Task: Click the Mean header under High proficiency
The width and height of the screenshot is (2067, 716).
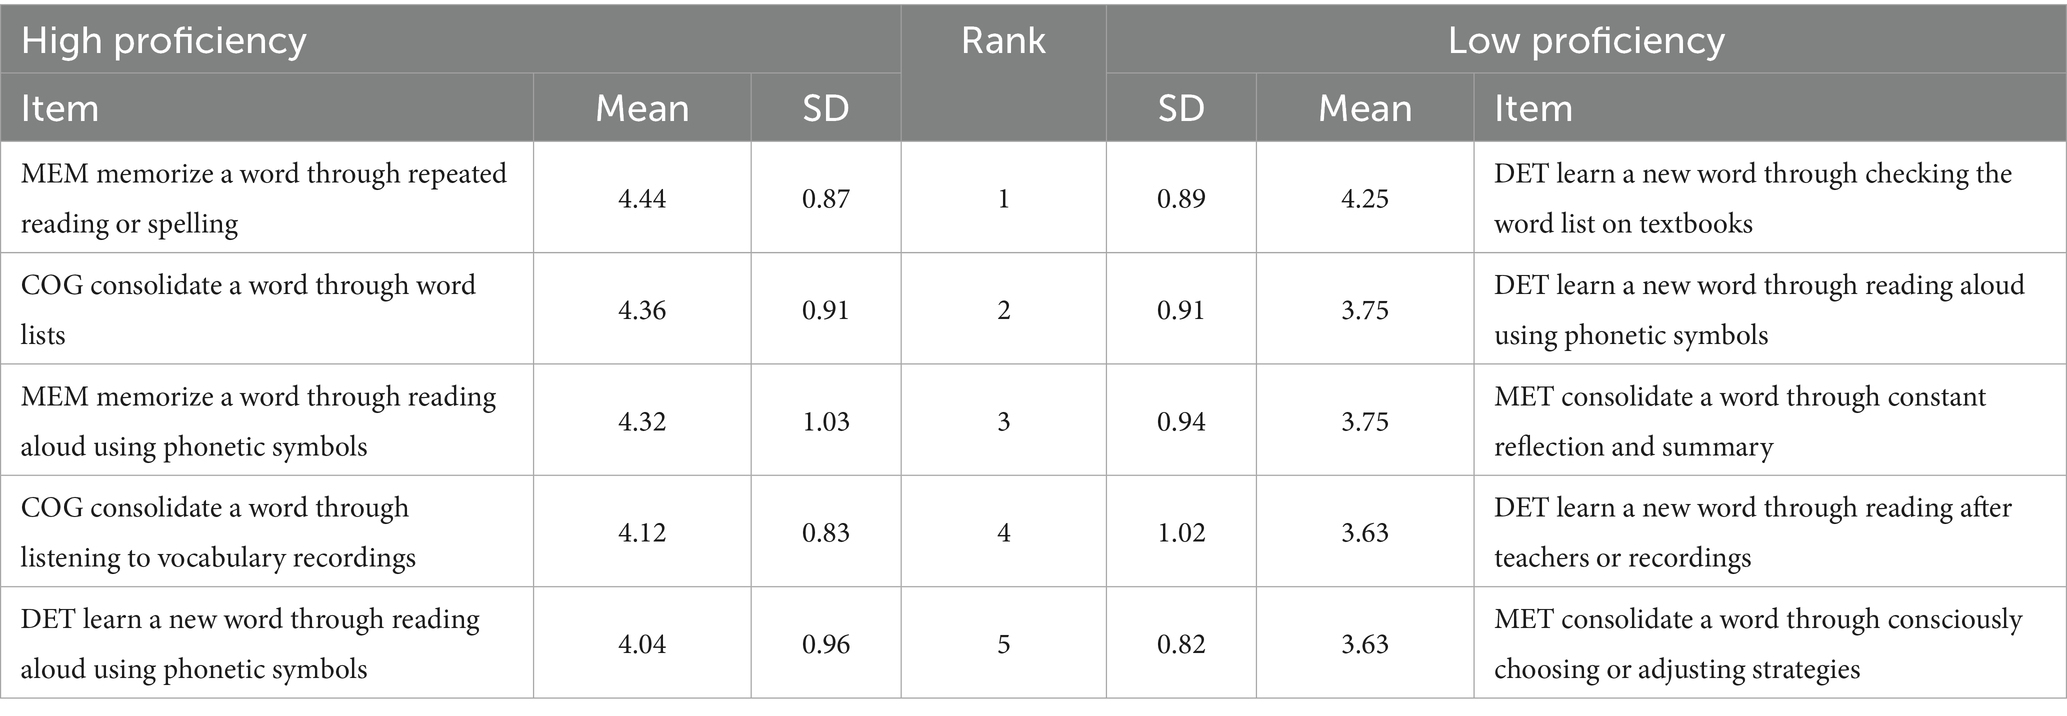Action: (642, 108)
